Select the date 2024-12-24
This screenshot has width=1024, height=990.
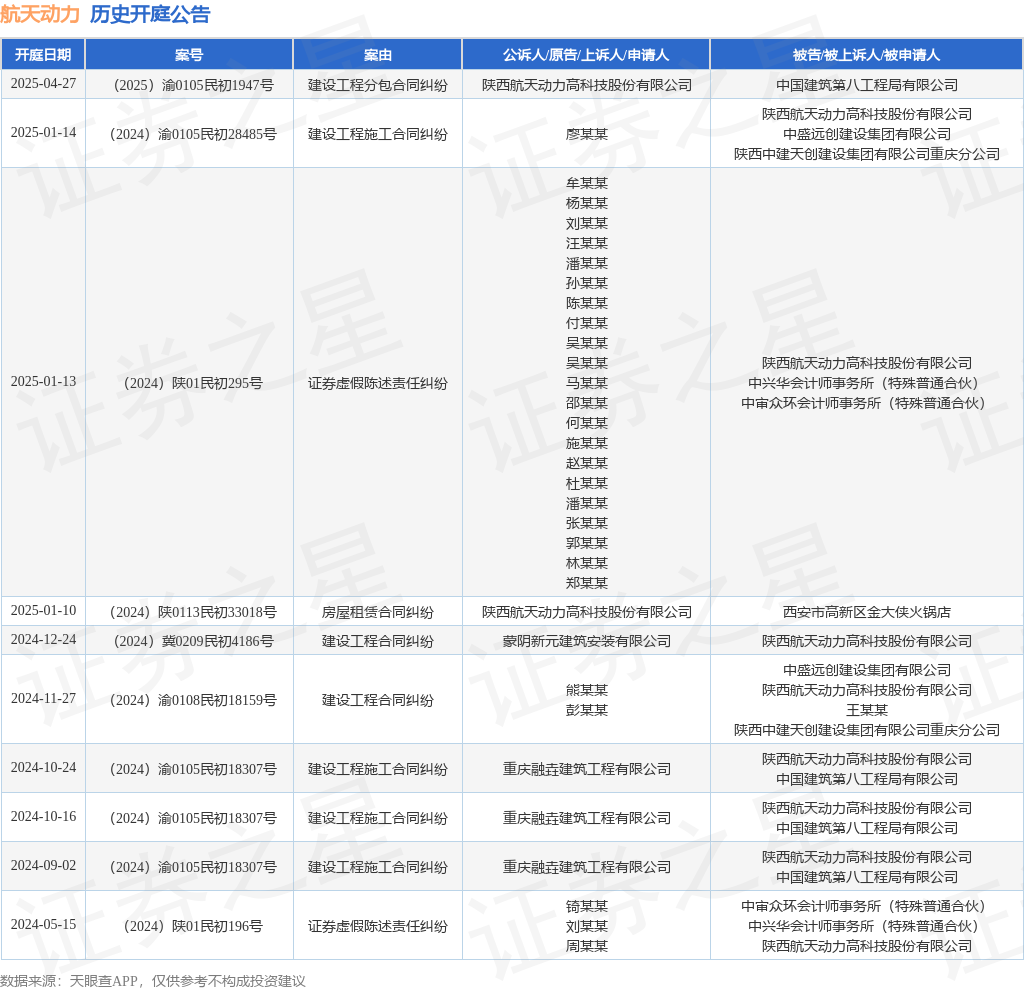click(x=43, y=640)
